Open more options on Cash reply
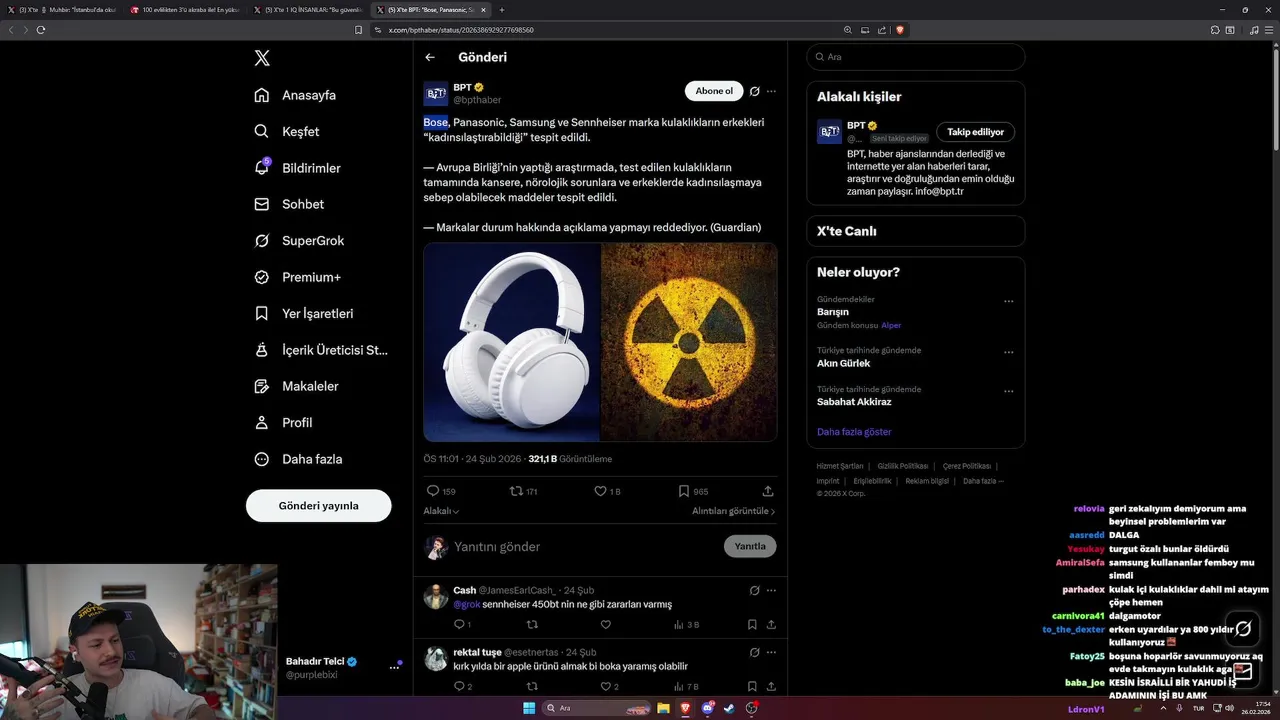 point(771,590)
